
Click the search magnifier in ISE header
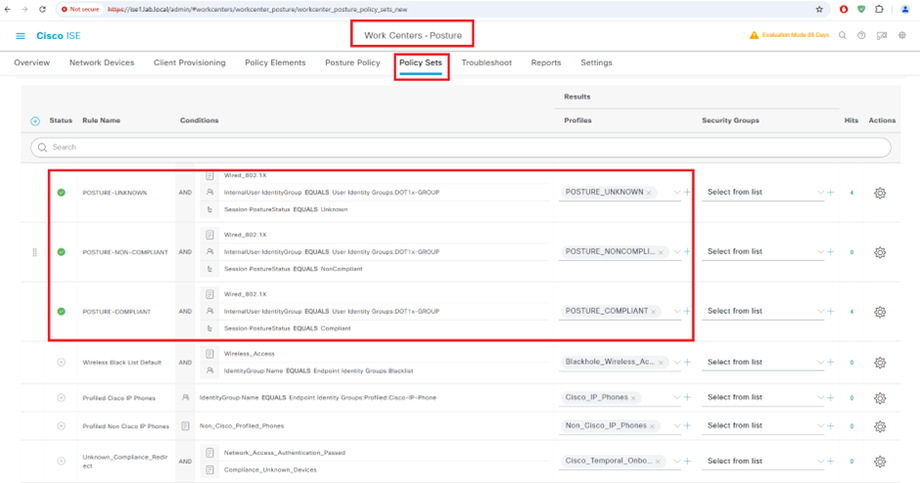pyautogui.click(x=843, y=35)
